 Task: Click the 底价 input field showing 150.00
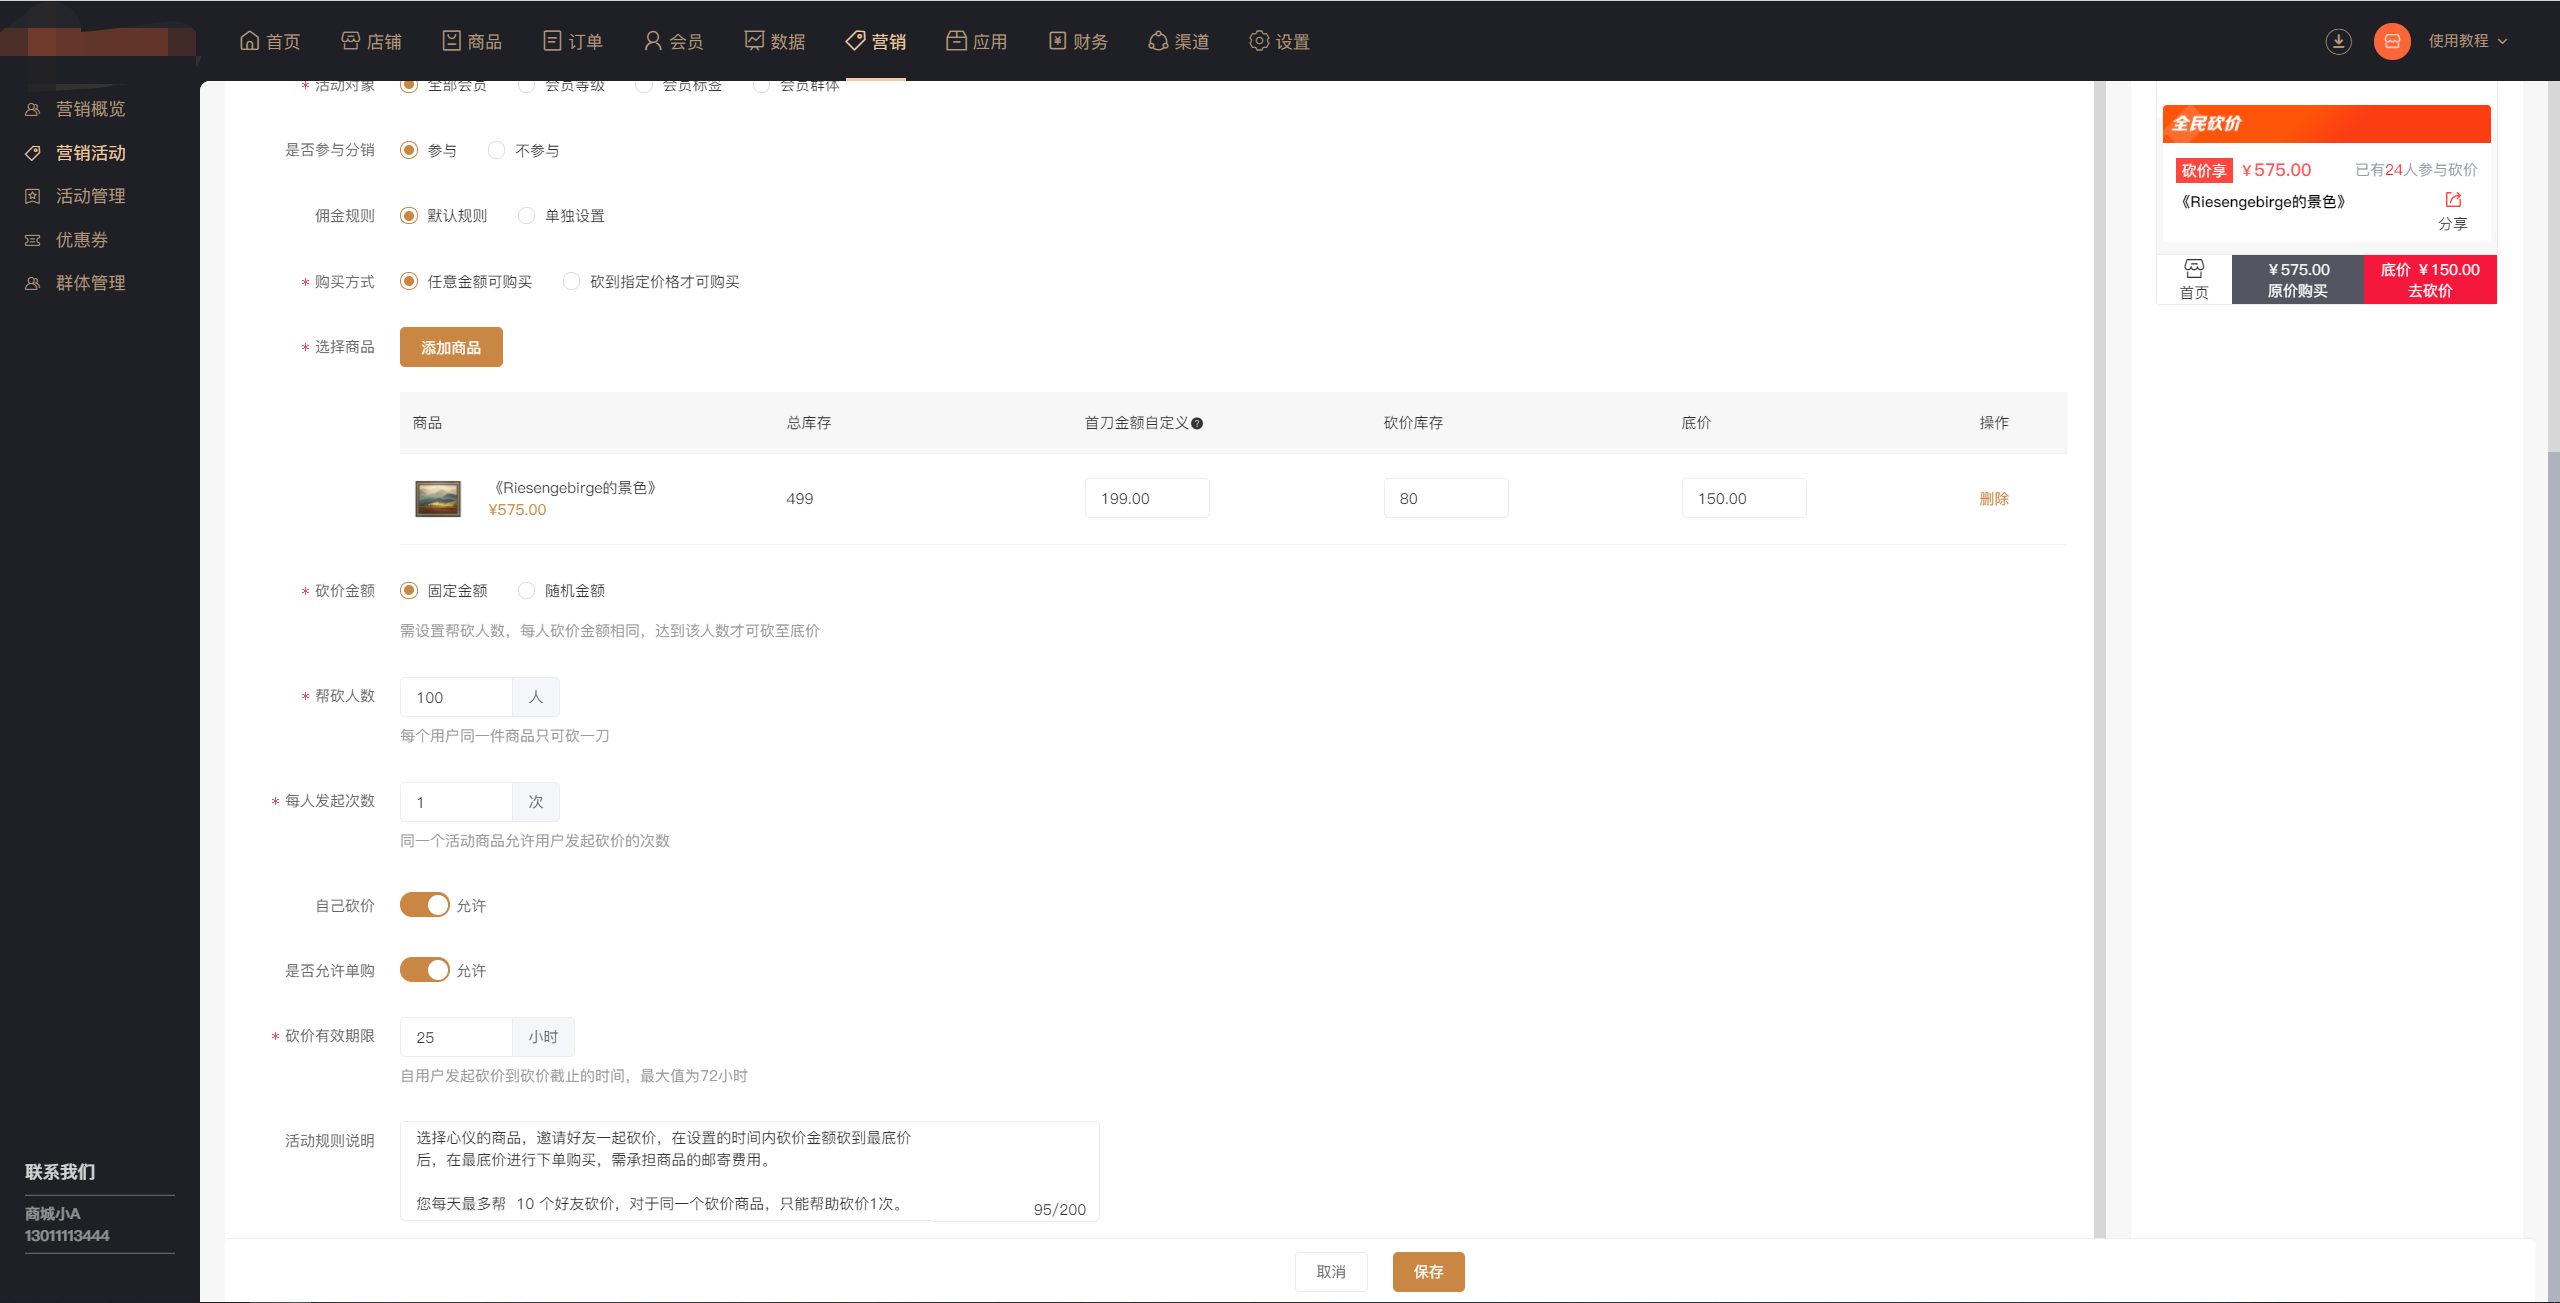tap(1743, 499)
